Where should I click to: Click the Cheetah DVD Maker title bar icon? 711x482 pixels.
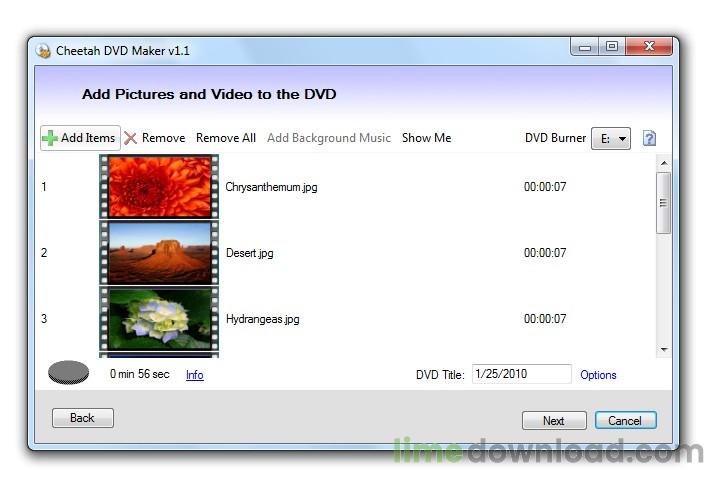click(x=44, y=51)
